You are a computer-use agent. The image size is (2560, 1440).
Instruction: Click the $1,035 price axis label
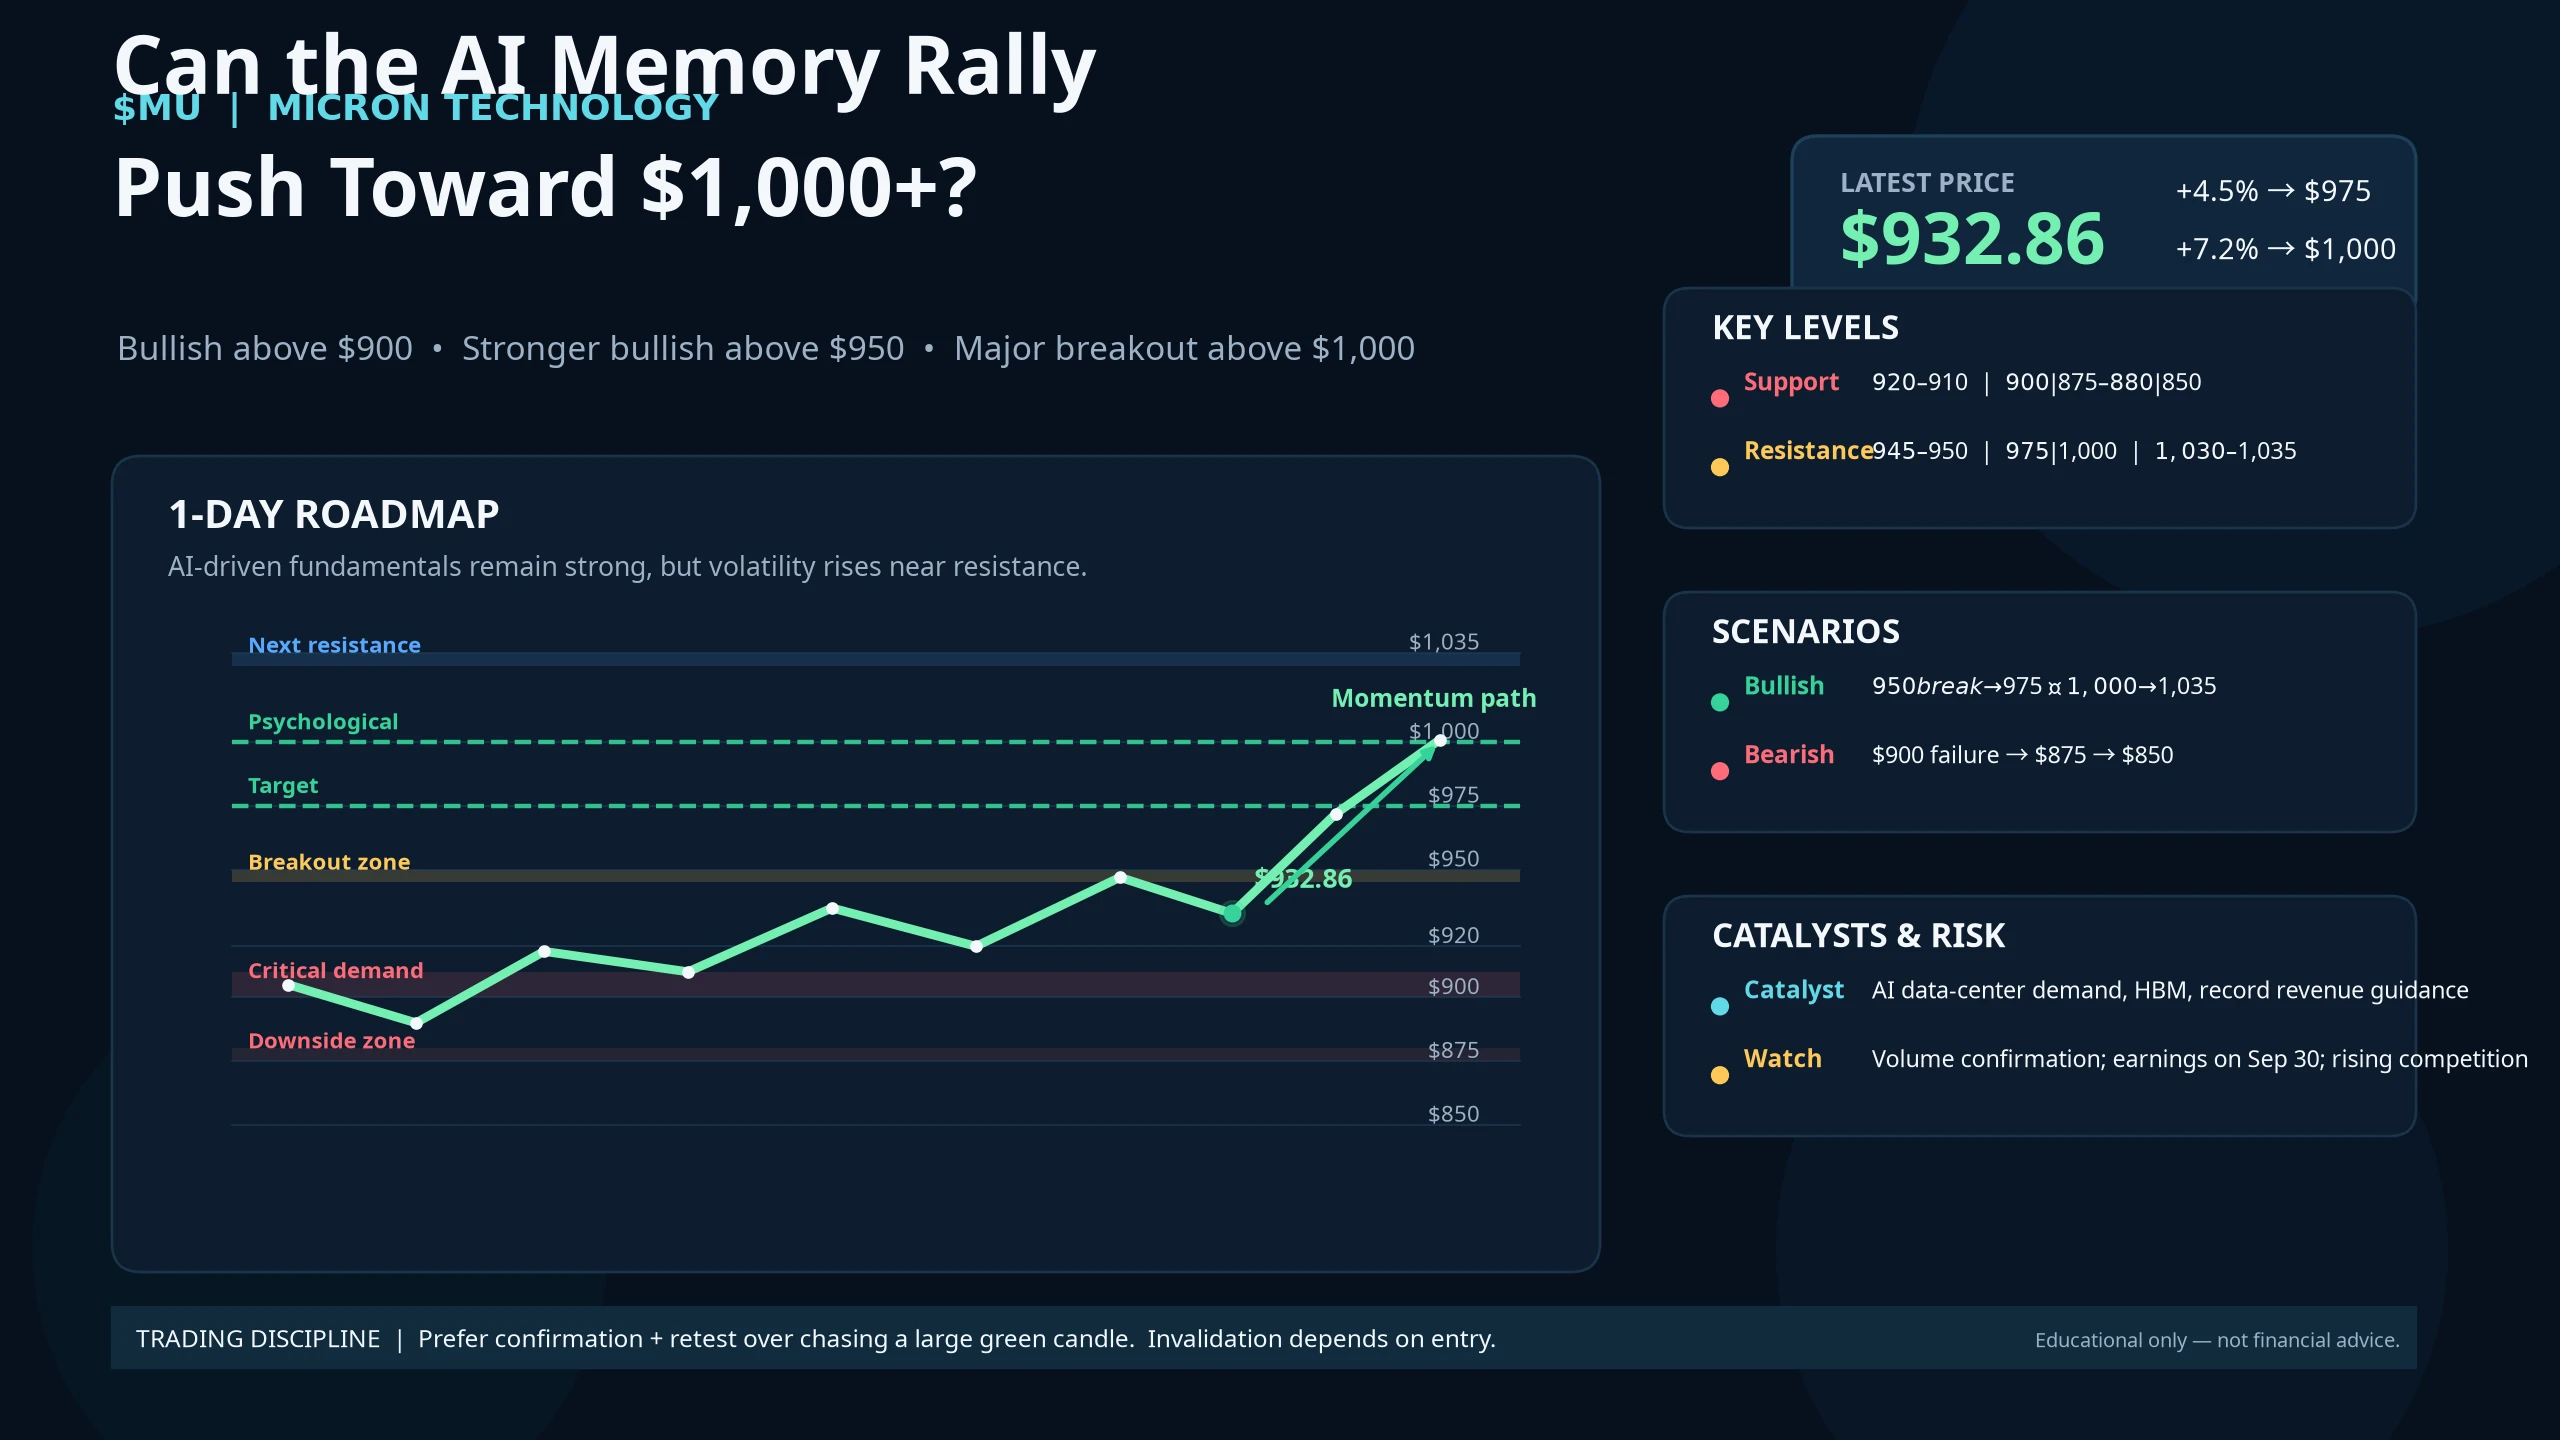click(1444, 642)
